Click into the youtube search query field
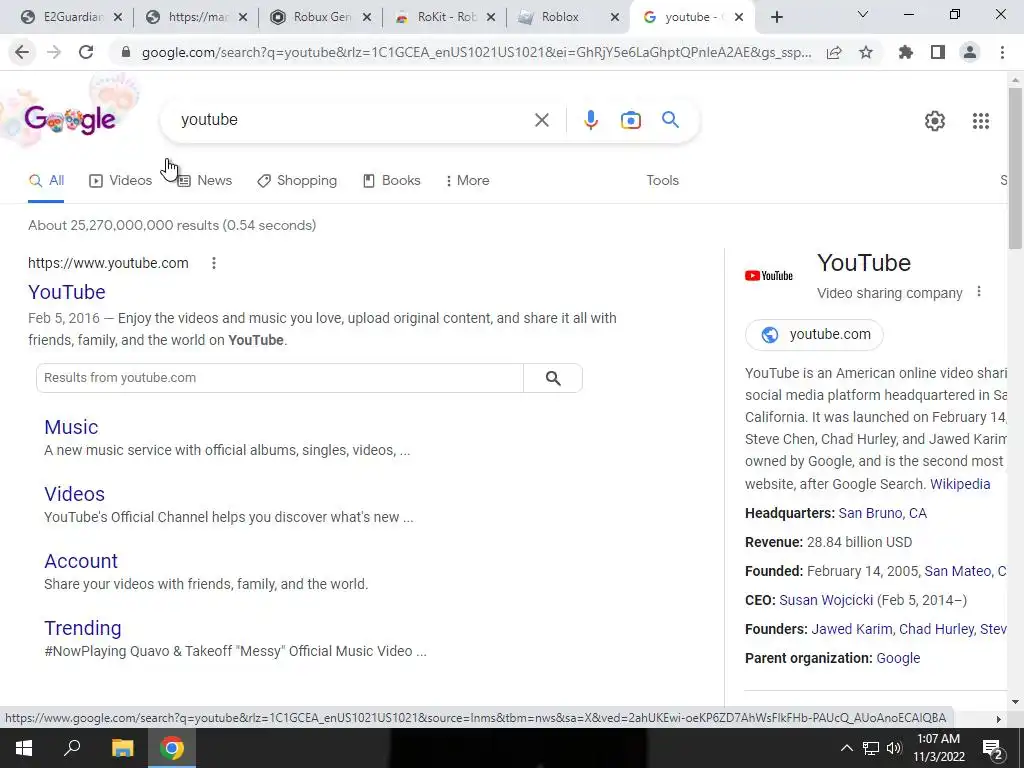 pos(353,120)
